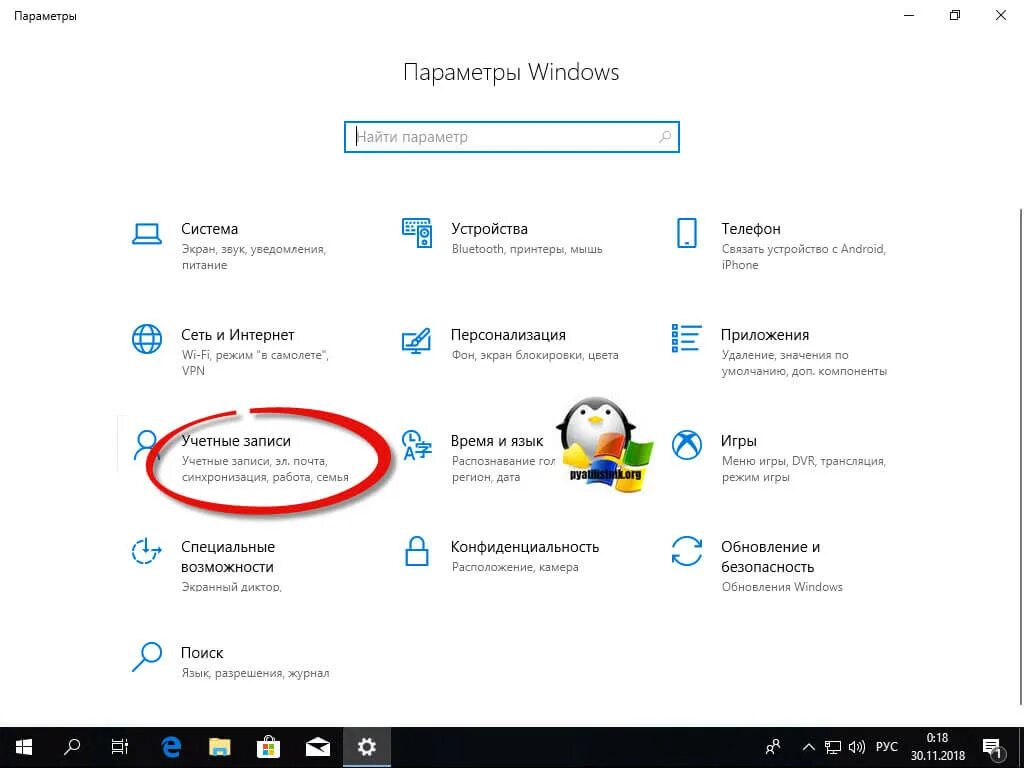Click the magnifier icon in search box
The image size is (1024, 768).
click(665, 137)
